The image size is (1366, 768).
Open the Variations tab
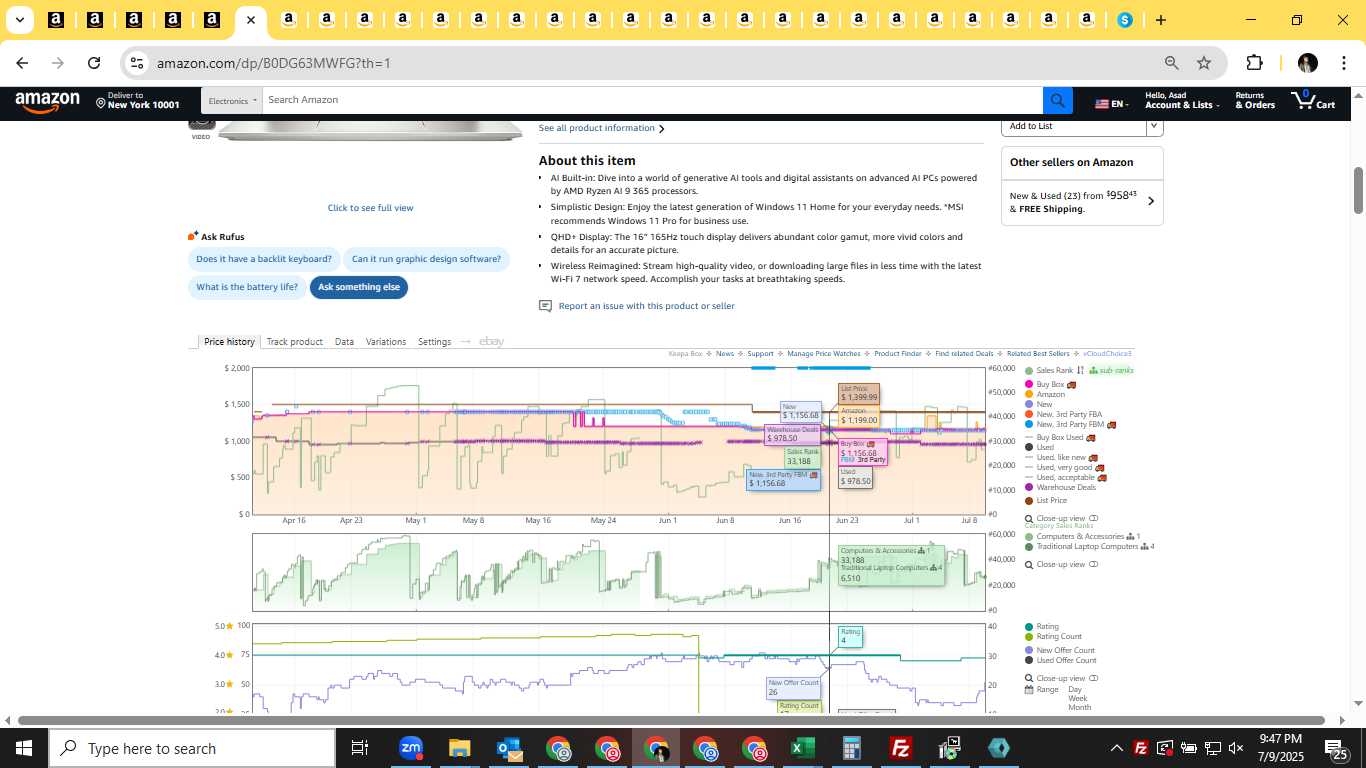tap(386, 342)
